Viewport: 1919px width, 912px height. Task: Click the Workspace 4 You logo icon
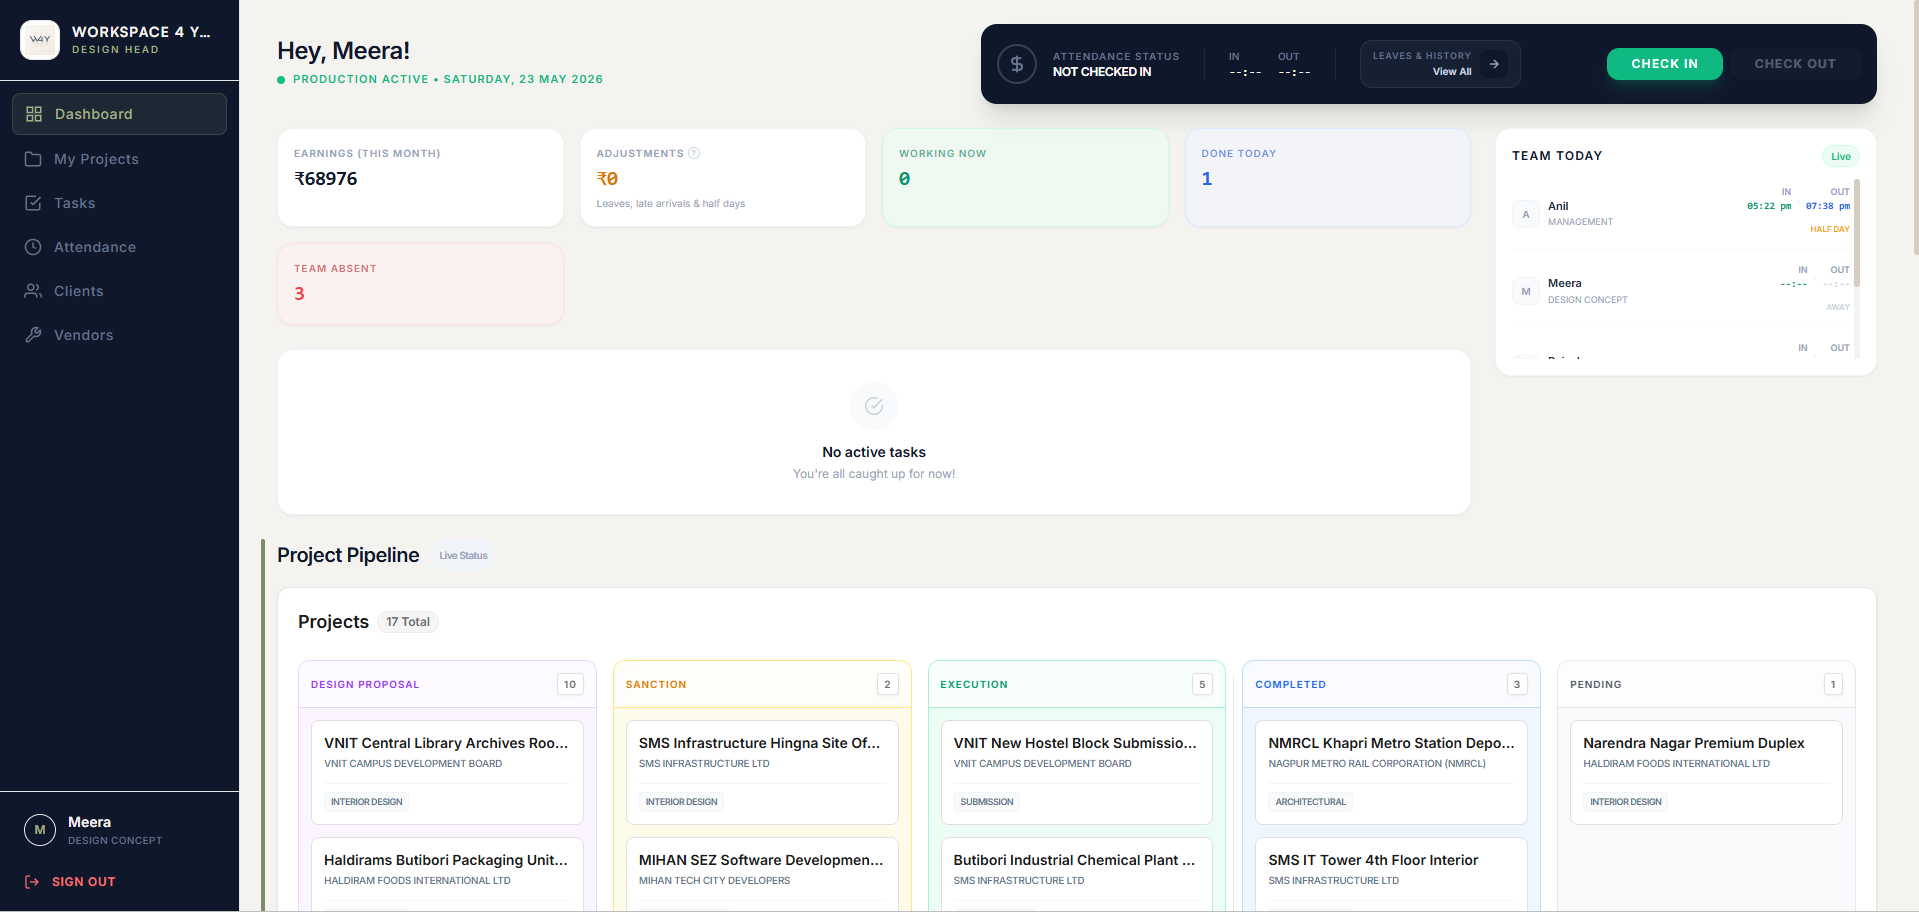40,40
